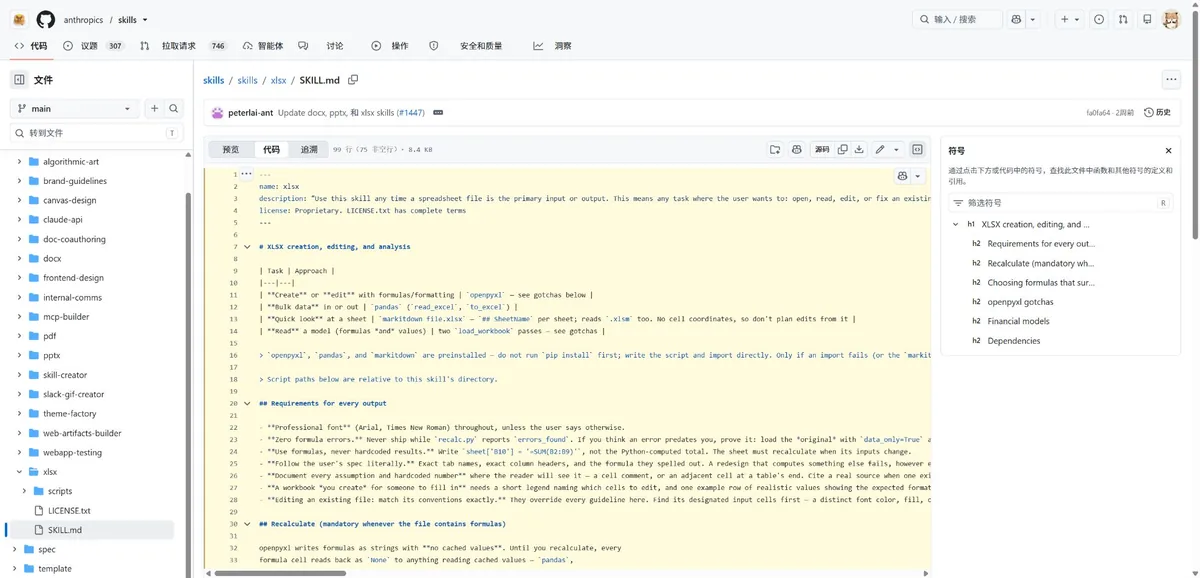Open more file actions ellipsis button
Viewport: 1200px width, 578px height.
click(x=1171, y=80)
